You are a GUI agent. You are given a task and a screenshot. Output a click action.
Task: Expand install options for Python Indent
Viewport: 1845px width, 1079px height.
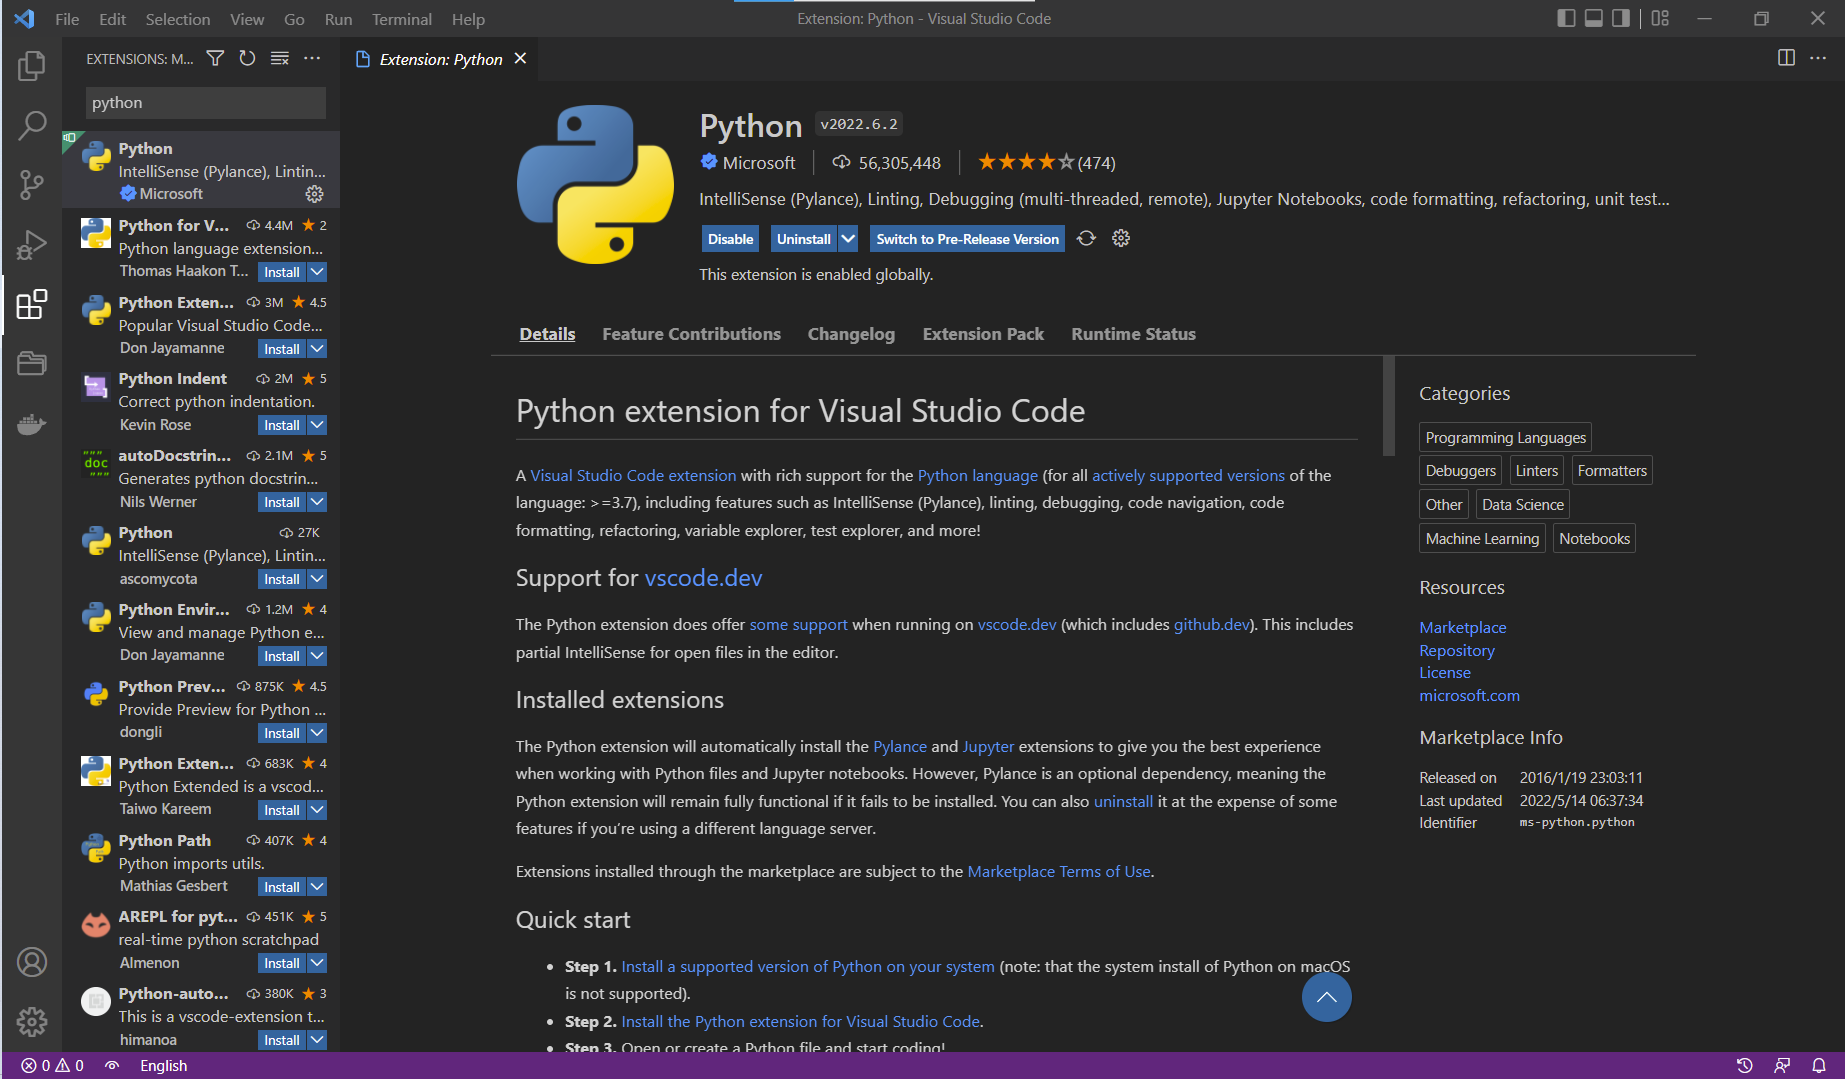(x=317, y=424)
